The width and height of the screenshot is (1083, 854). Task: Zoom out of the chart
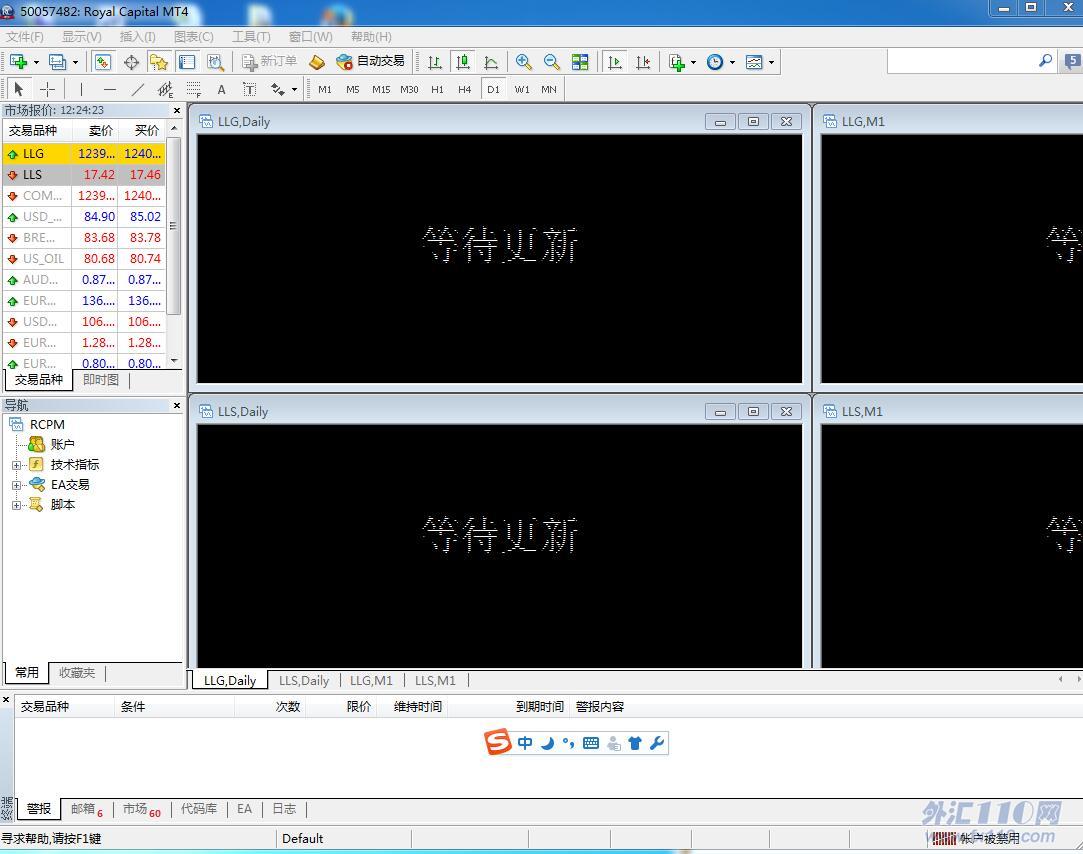552,62
